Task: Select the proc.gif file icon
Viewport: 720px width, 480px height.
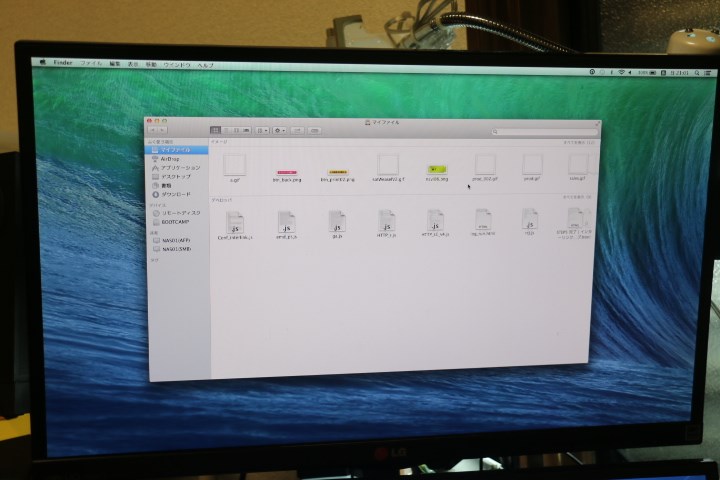Action: tap(532, 165)
